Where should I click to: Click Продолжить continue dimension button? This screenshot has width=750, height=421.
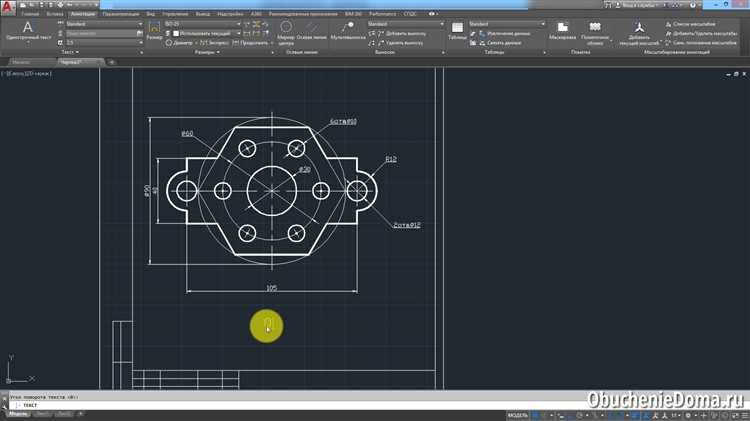[x=251, y=43]
